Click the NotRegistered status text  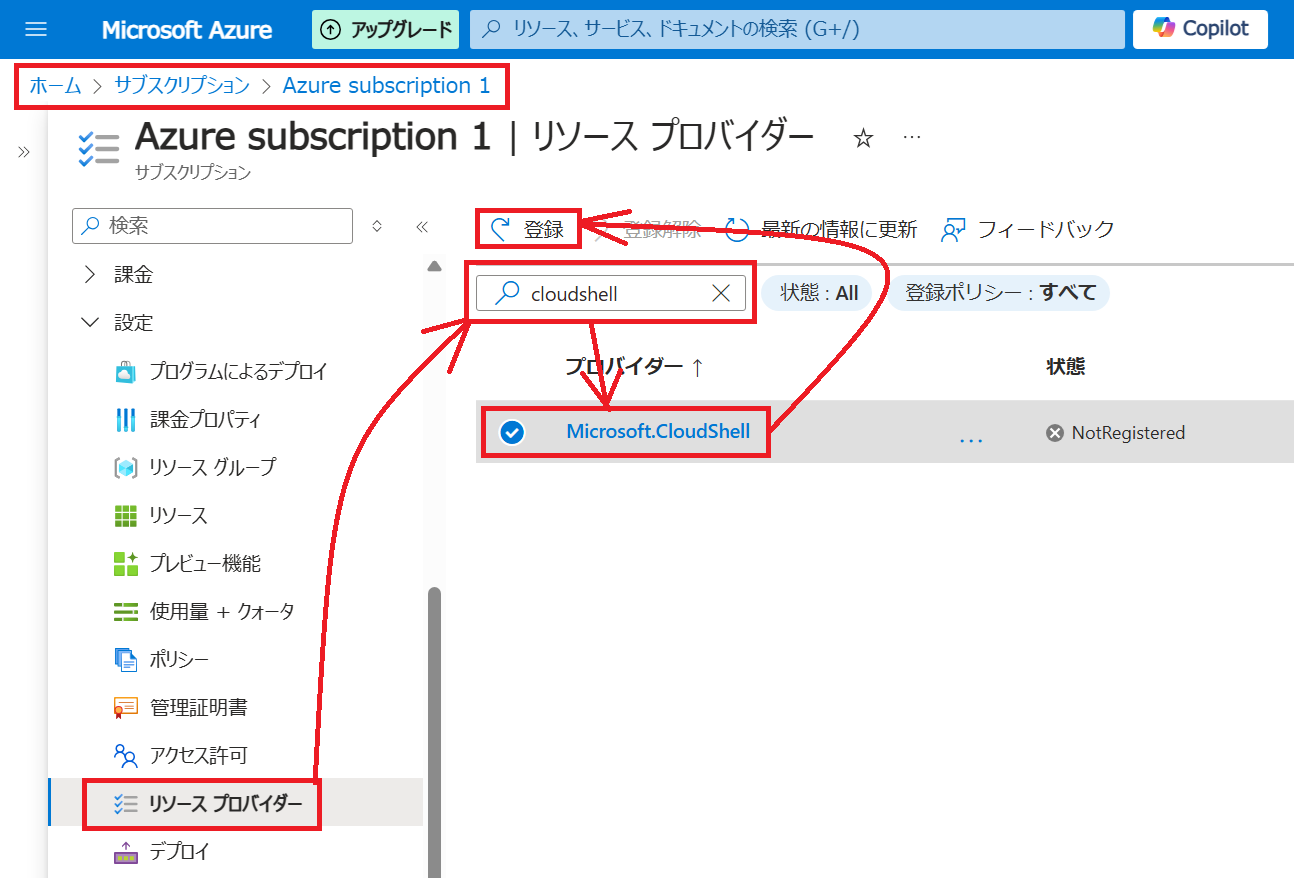pos(1128,433)
